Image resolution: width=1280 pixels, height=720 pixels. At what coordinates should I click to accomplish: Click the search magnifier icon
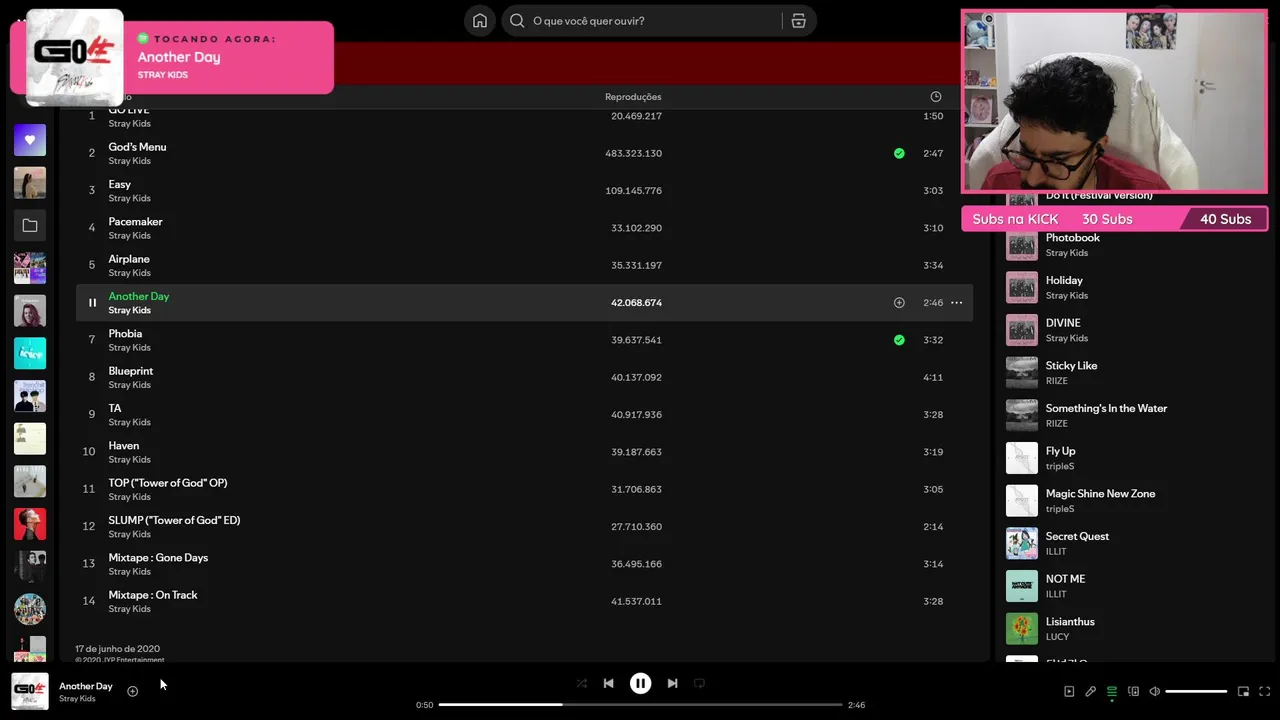517,21
